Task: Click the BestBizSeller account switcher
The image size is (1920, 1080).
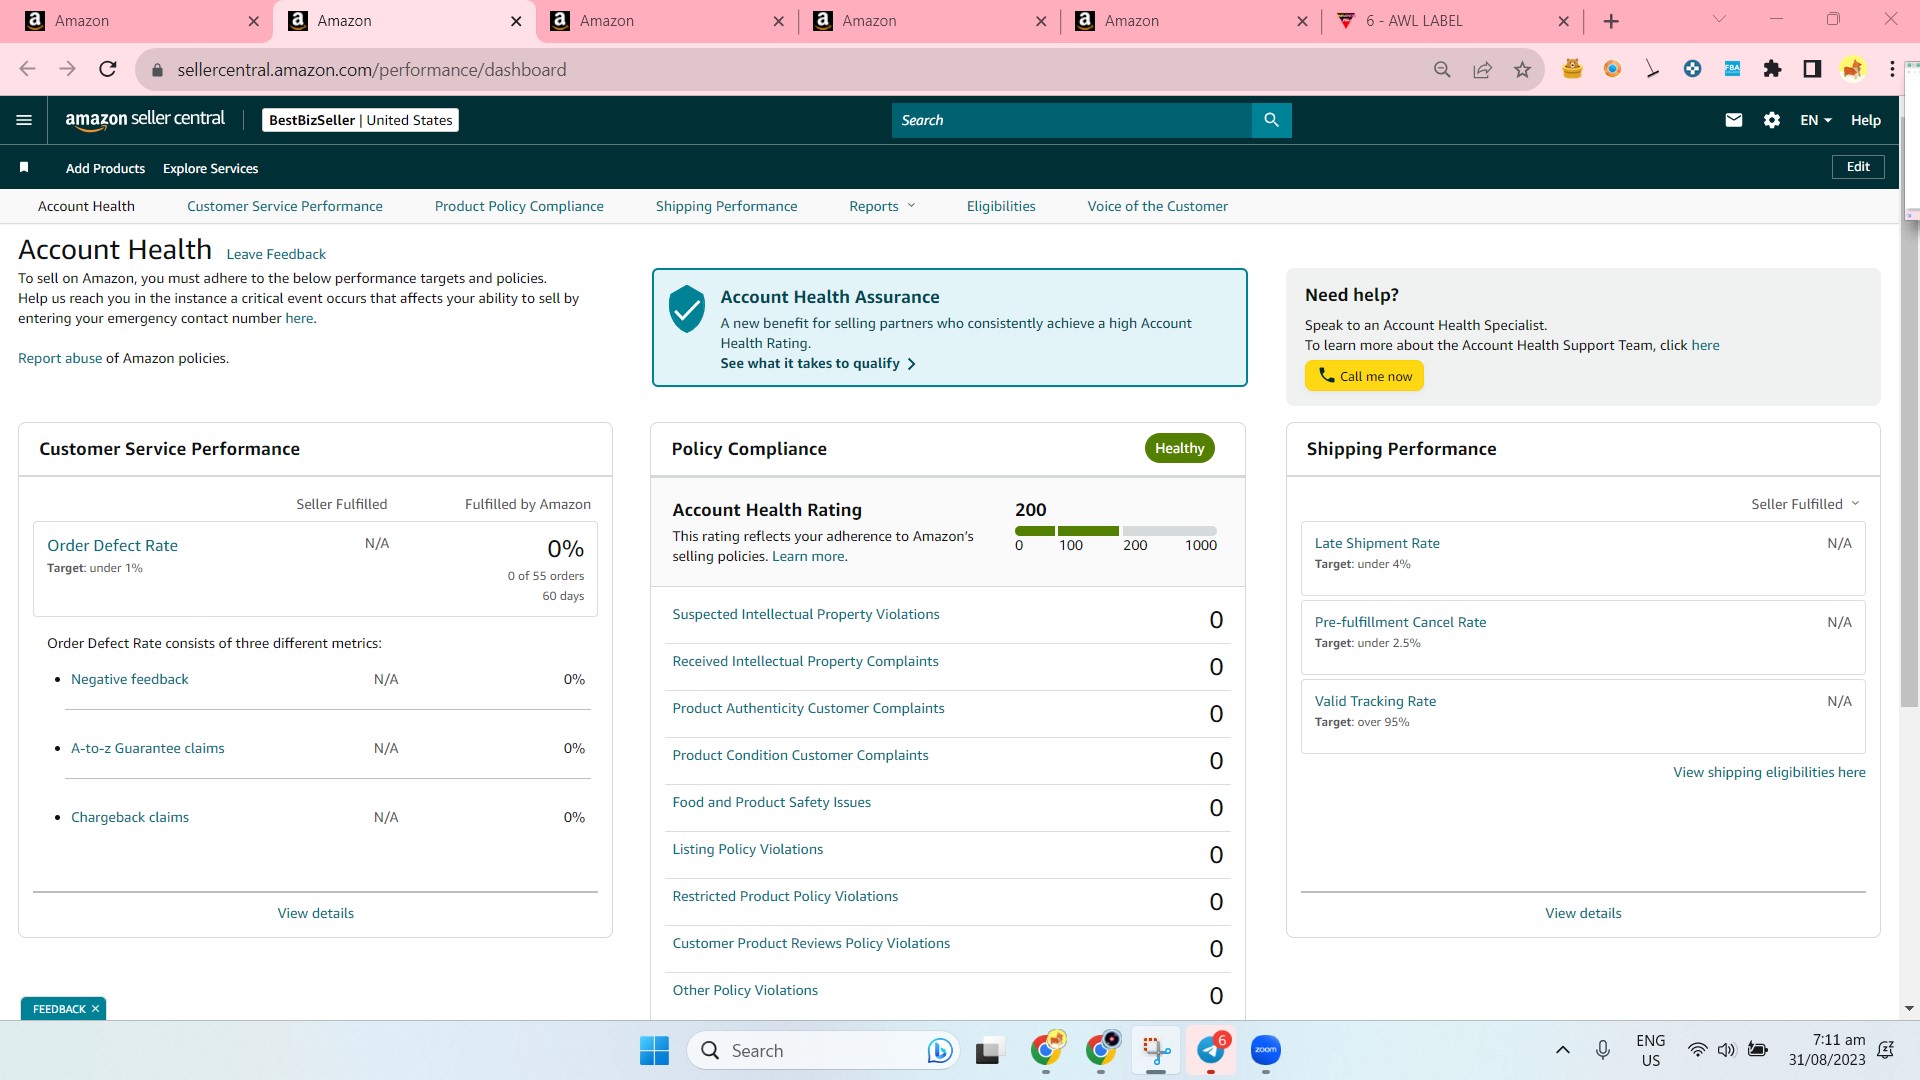Action: (x=360, y=120)
